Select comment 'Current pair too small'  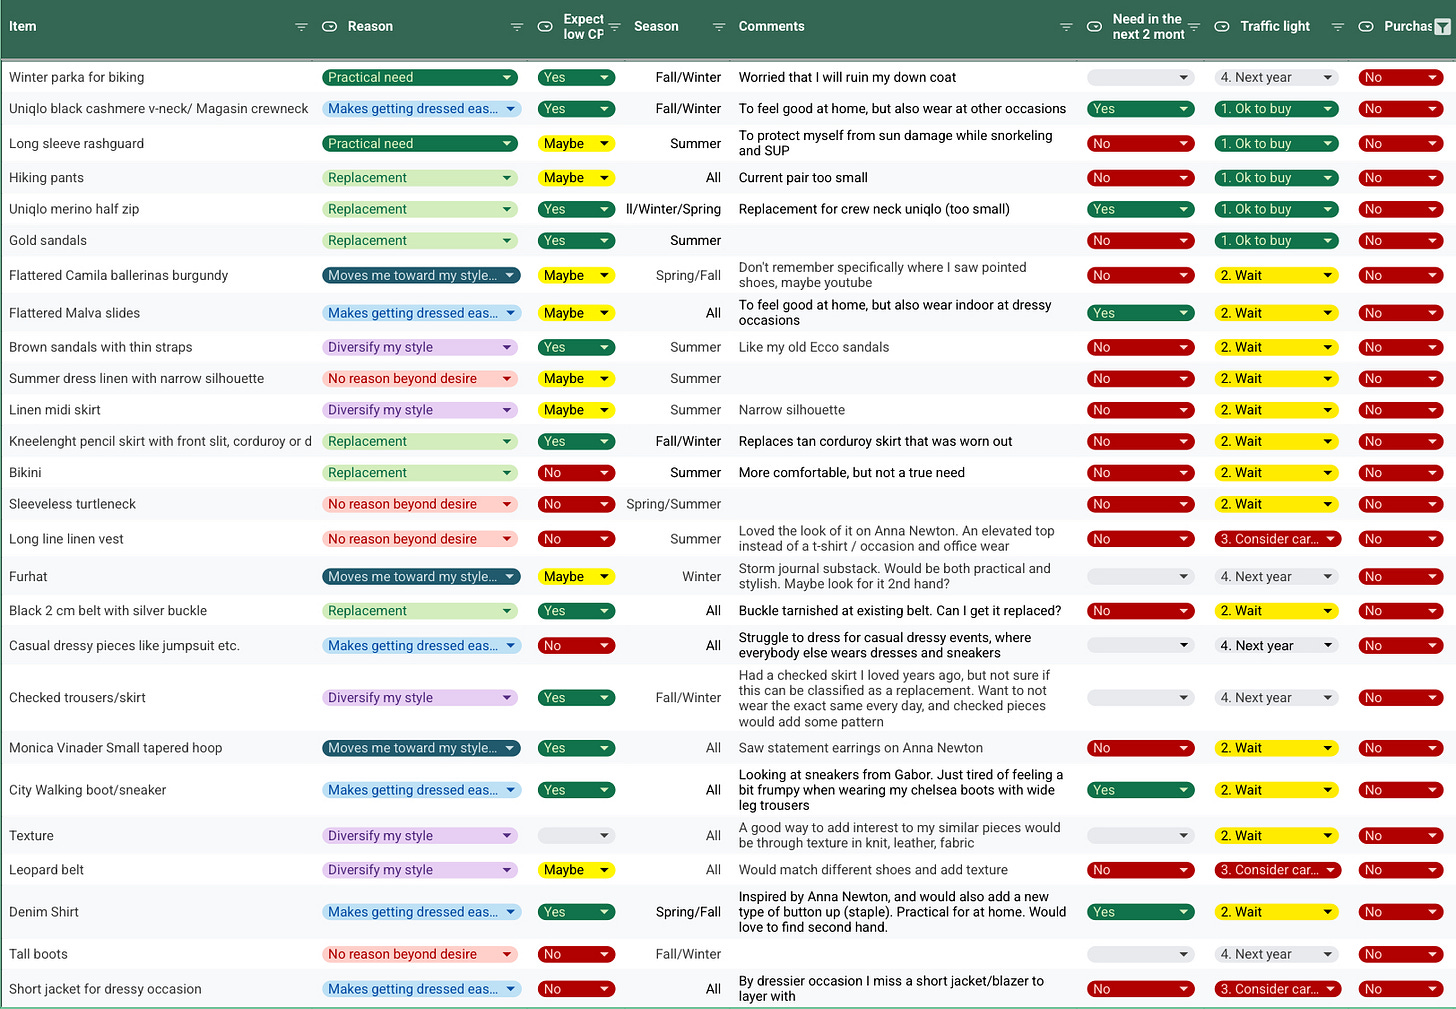(803, 178)
